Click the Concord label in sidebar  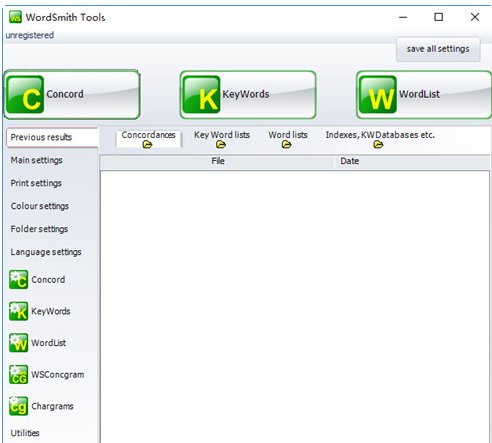(x=48, y=279)
